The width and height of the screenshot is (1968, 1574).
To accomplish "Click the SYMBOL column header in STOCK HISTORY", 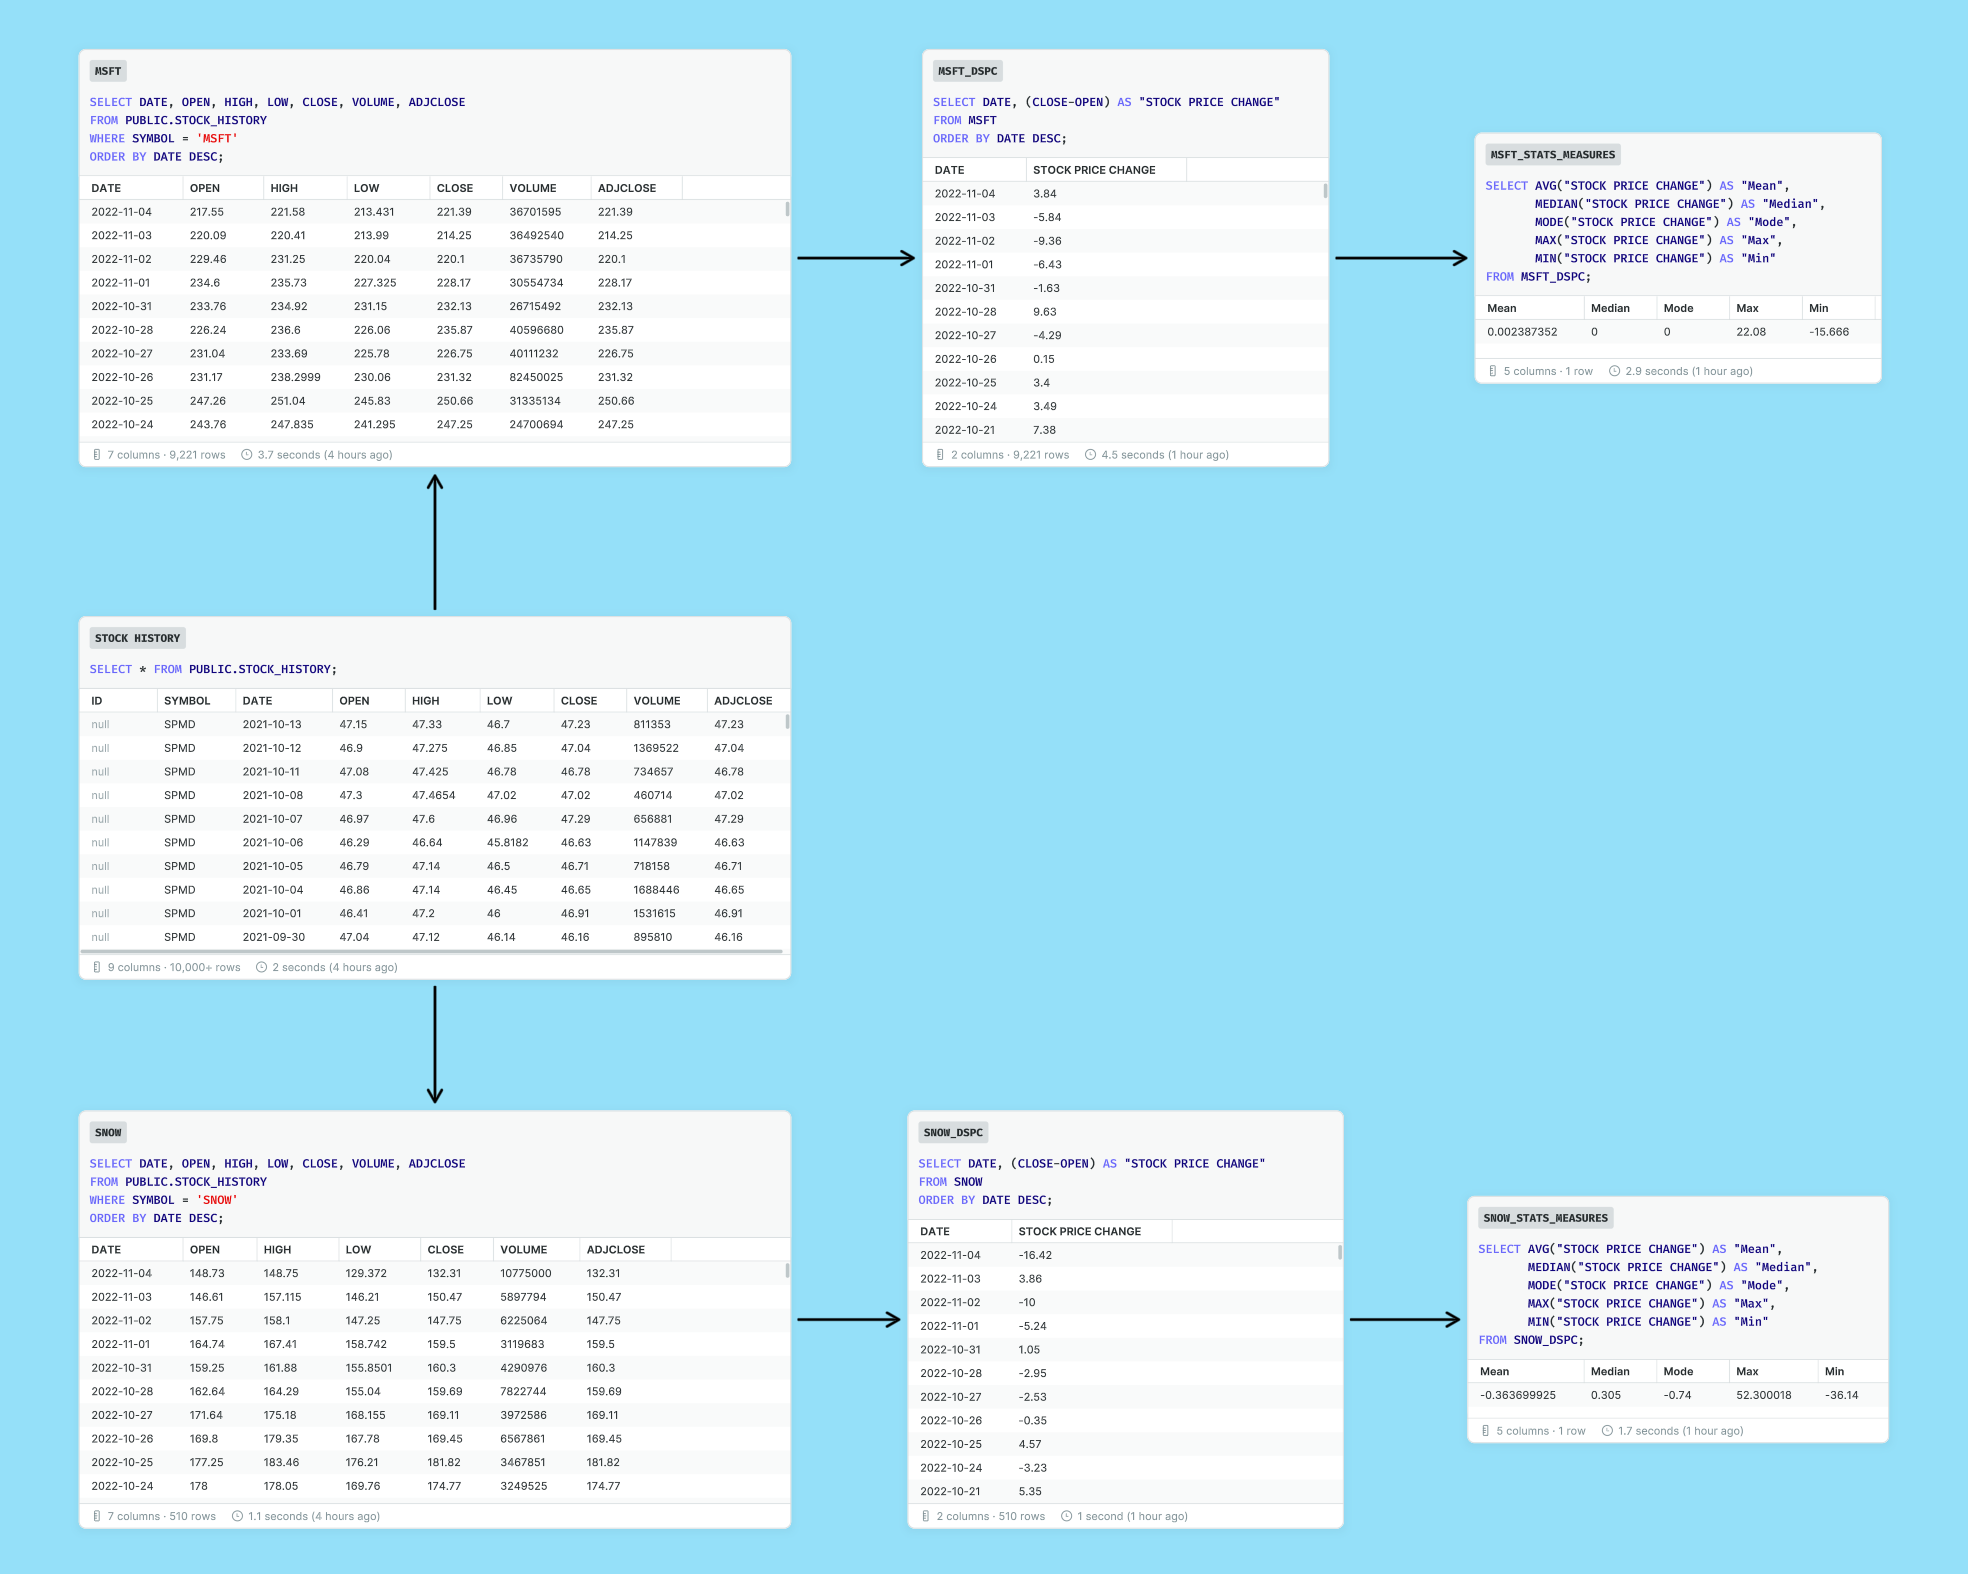I will pos(187,701).
